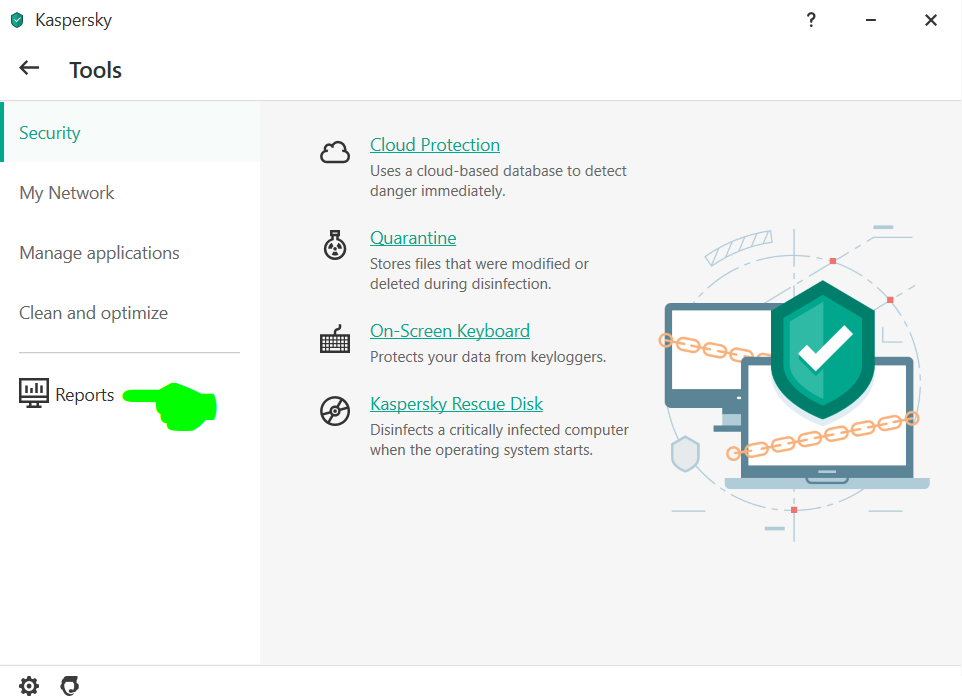
Task: Click the Rescue Disk disc icon
Action: pyautogui.click(x=335, y=411)
